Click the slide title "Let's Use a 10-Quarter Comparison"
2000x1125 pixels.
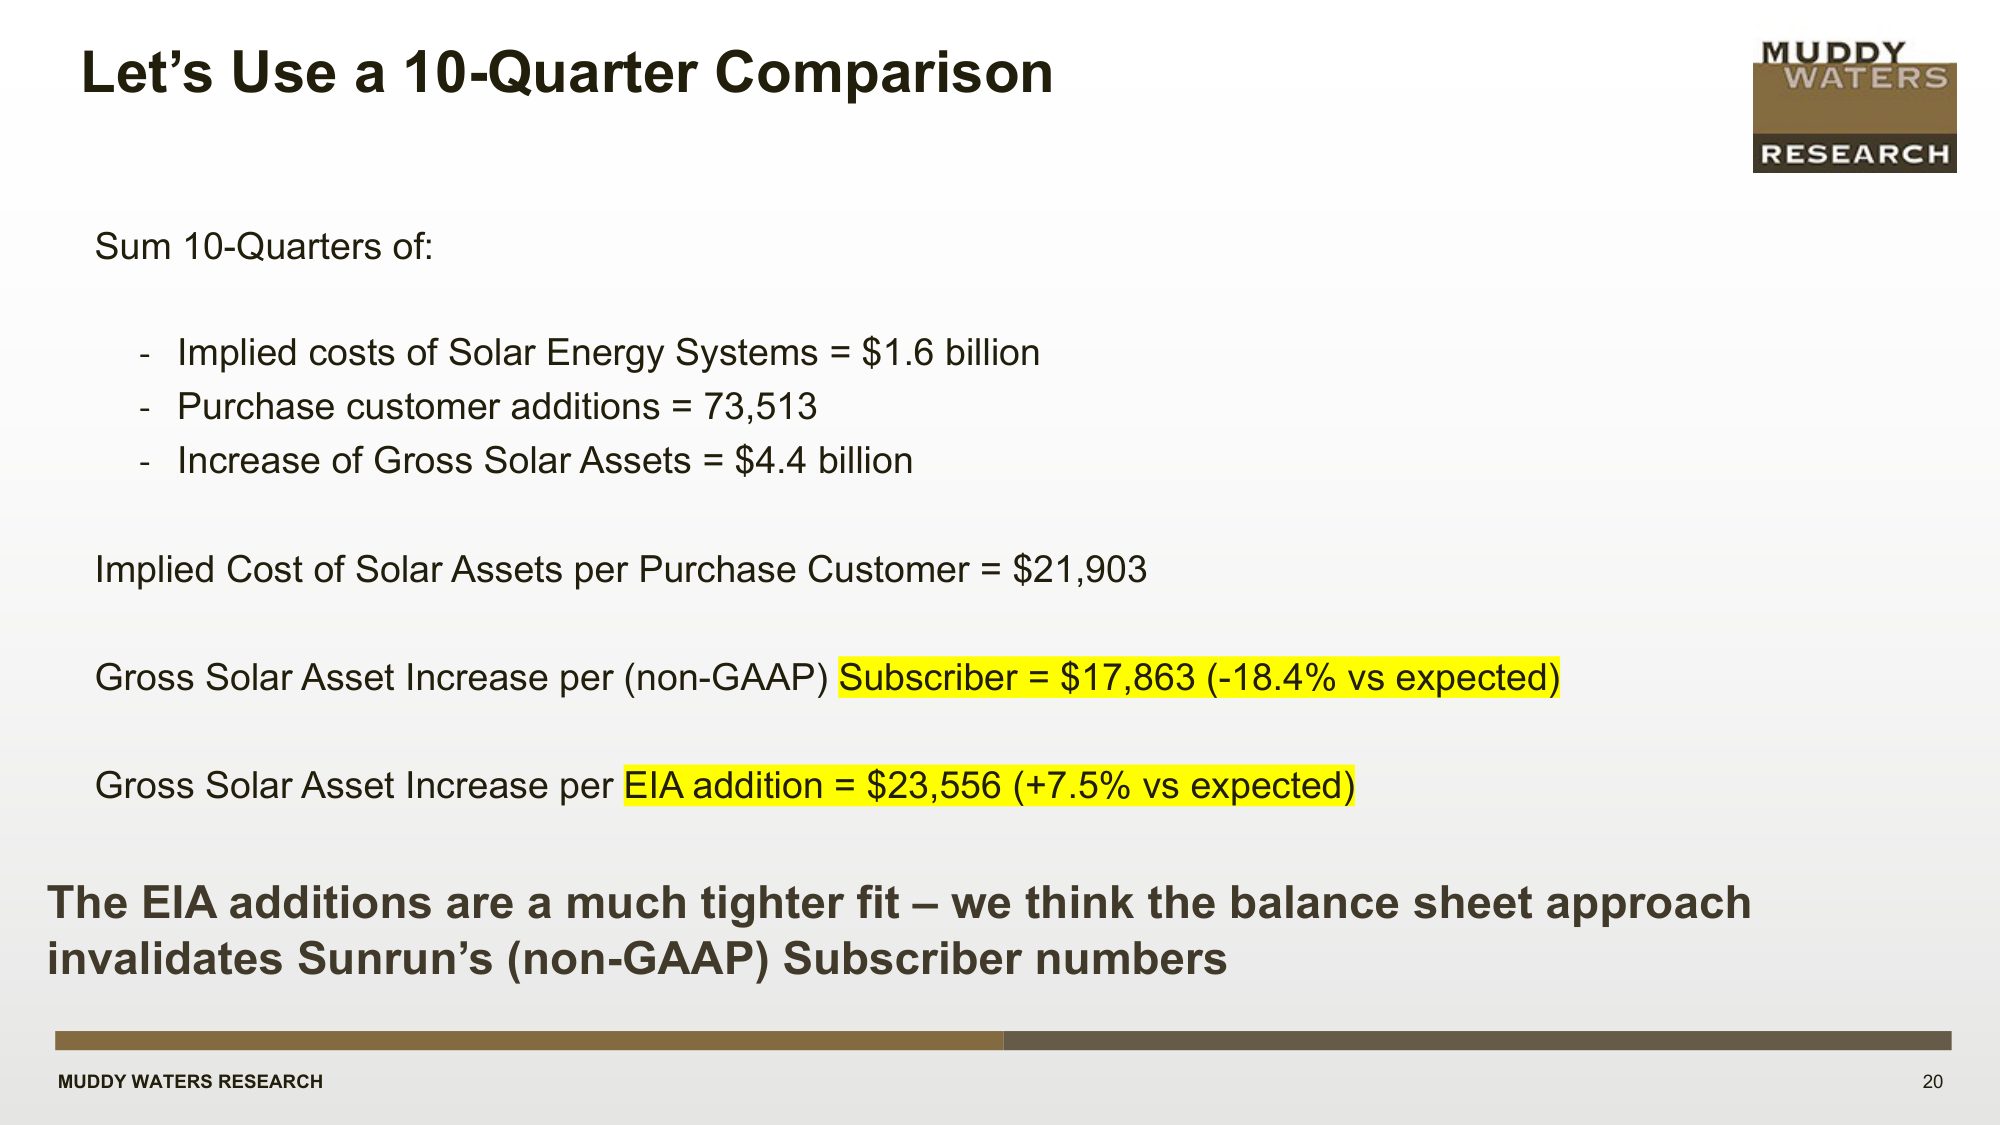click(x=567, y=73)
